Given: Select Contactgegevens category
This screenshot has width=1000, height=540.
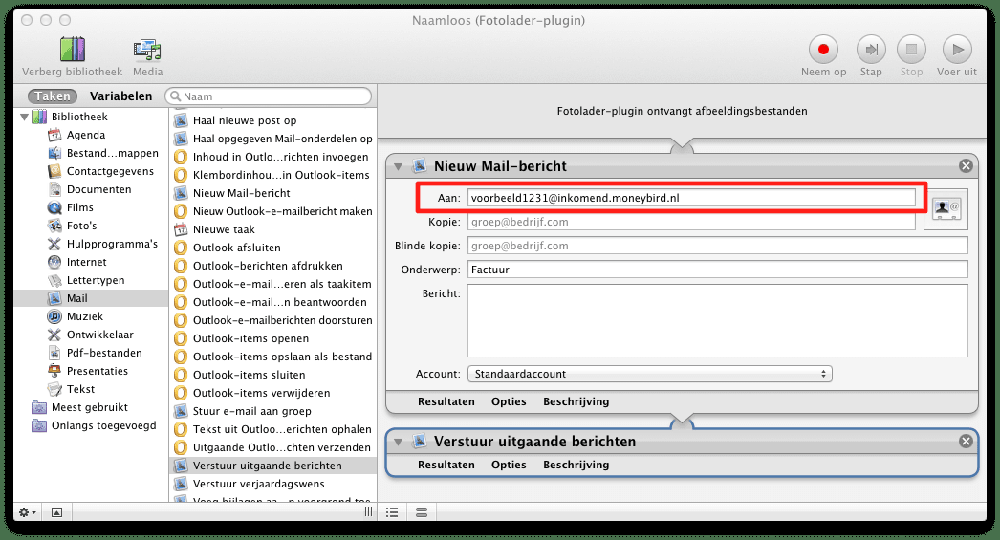Looking at the screenshot, I should (102, 171).
